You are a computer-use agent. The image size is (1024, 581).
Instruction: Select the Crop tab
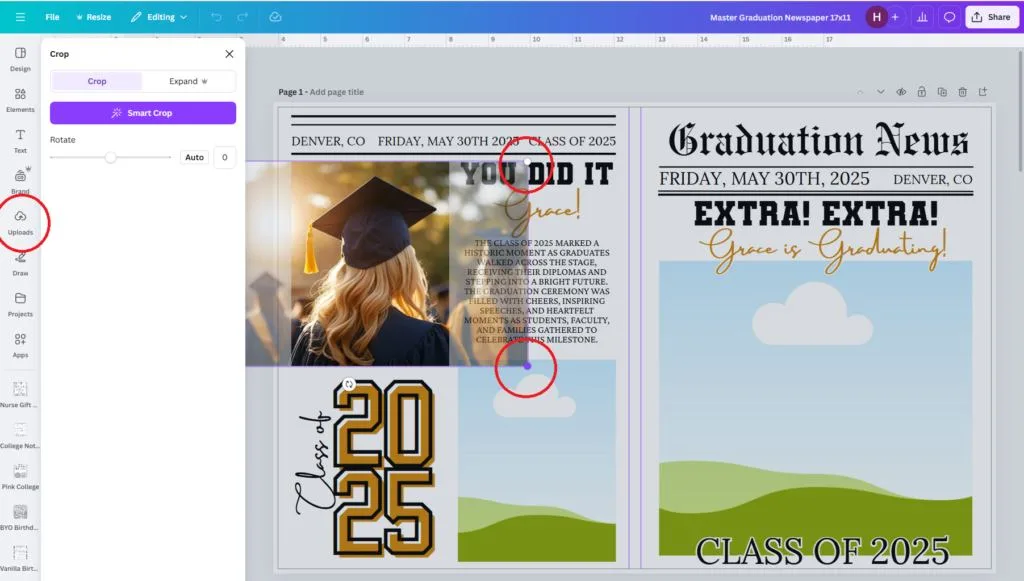[97, 81]
